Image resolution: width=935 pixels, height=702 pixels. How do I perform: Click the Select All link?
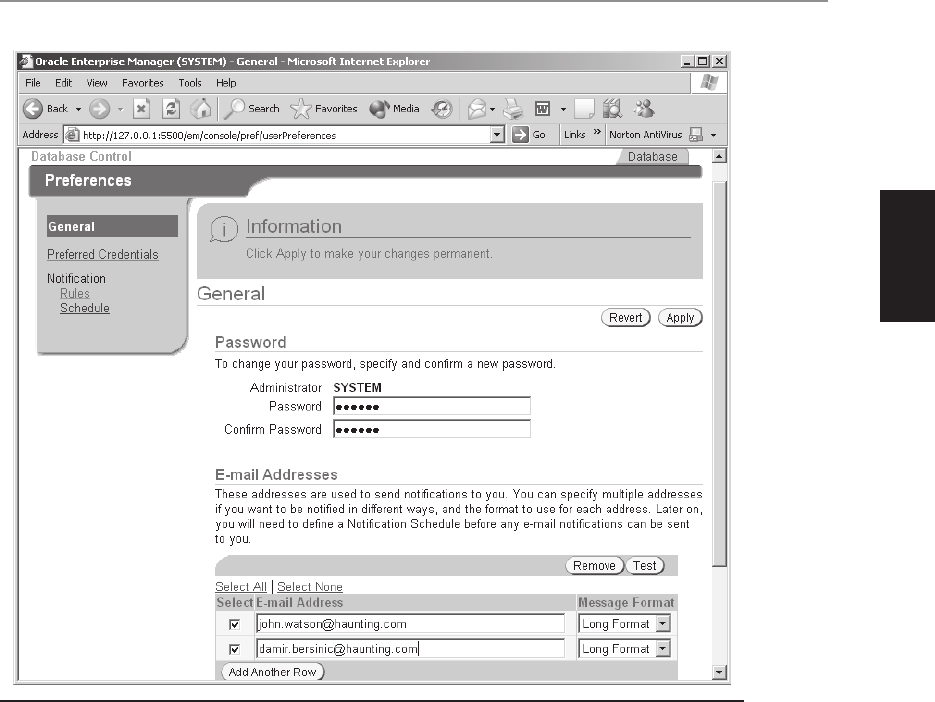coord(241,587)
